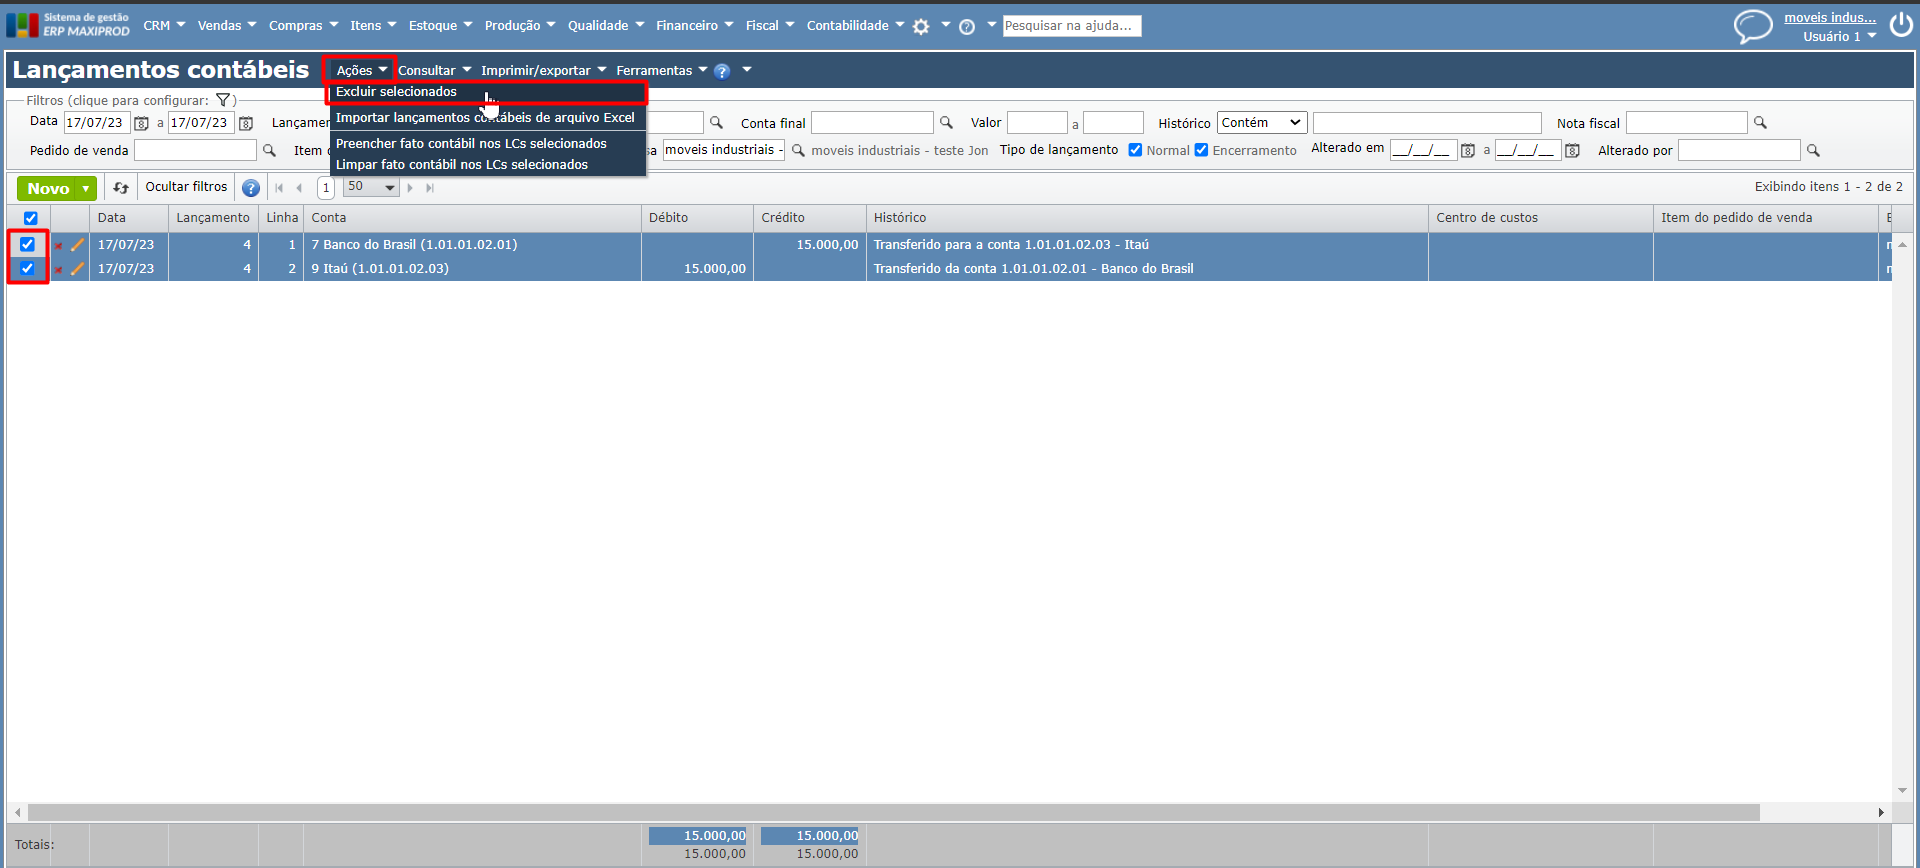The height and width of the screenshot is (868, 1920).
Task: Search Conta final magnifier icon
Action: point(946,123)
